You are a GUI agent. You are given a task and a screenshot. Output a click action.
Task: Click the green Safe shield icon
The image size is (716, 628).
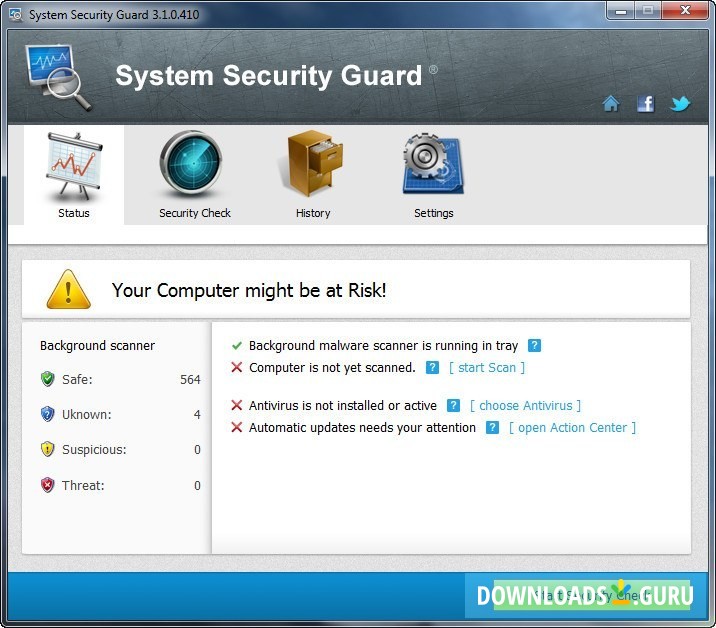[47, 379]
